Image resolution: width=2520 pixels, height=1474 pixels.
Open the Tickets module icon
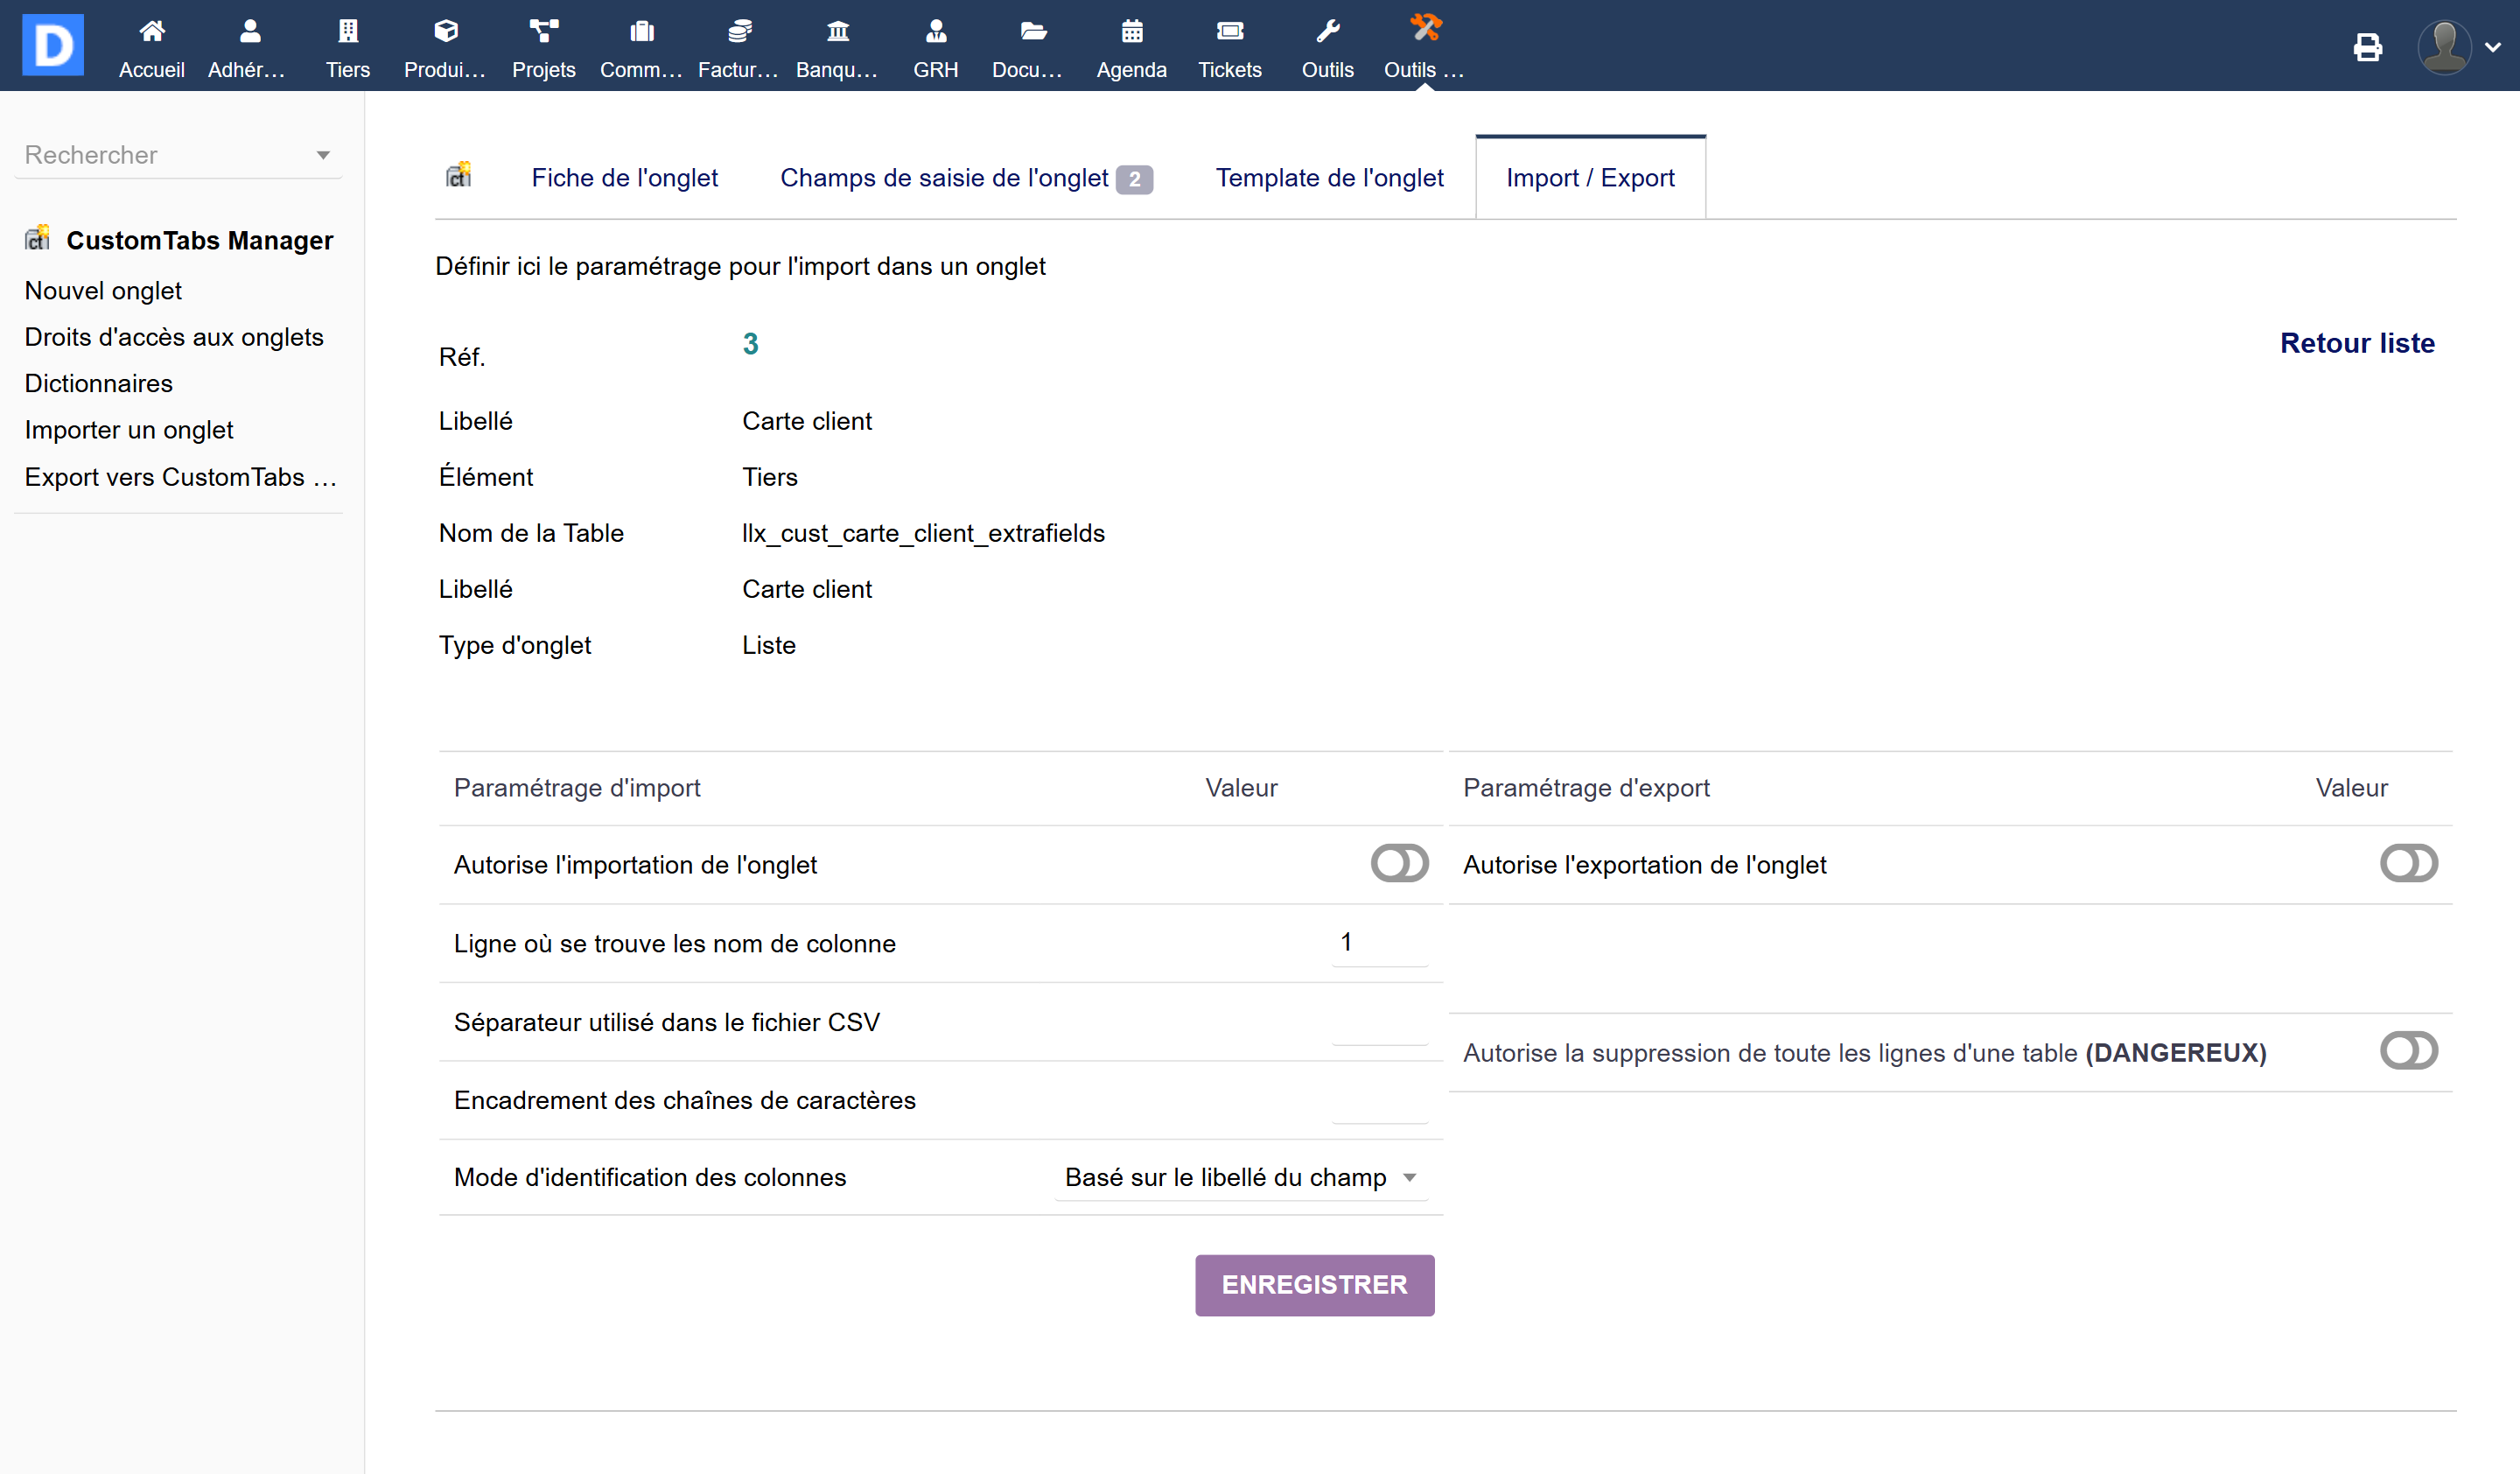[x=1229, y=32]
